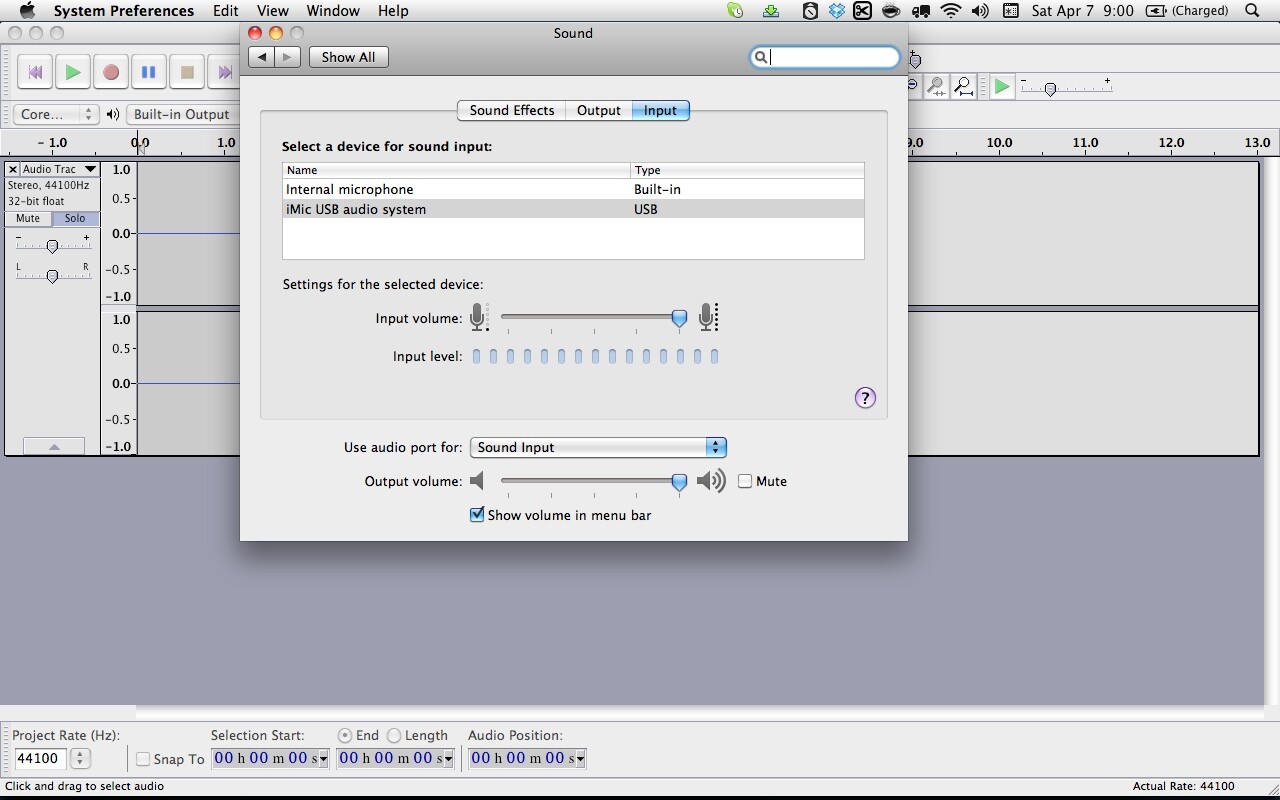The width and height of the screenshot is (1280, 800).
Task: Click Audacity's Fit Project zoom icon
Action: coord(964,87)
